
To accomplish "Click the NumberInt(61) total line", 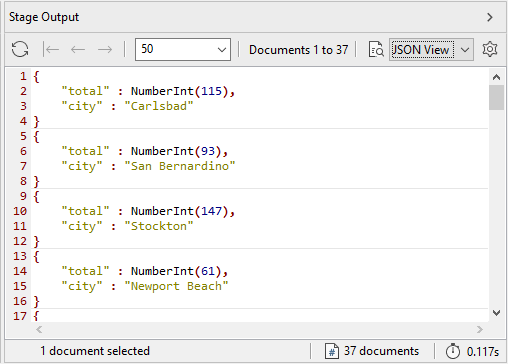I will [145, 271].
